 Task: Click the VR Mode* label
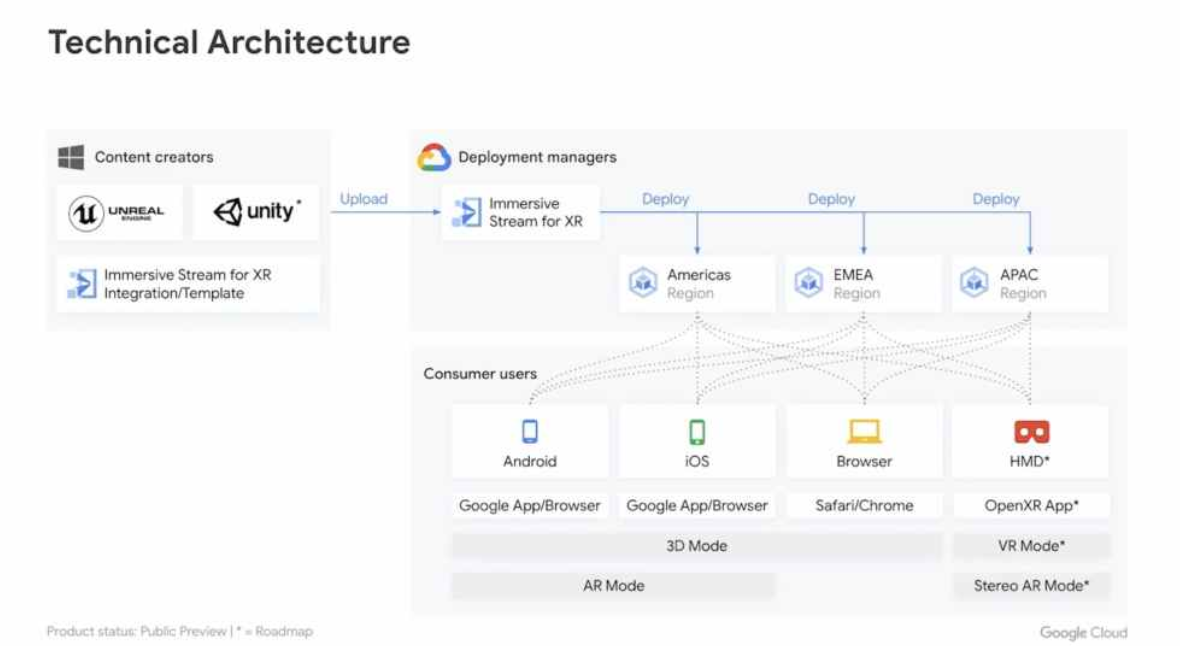(1031, 546)
